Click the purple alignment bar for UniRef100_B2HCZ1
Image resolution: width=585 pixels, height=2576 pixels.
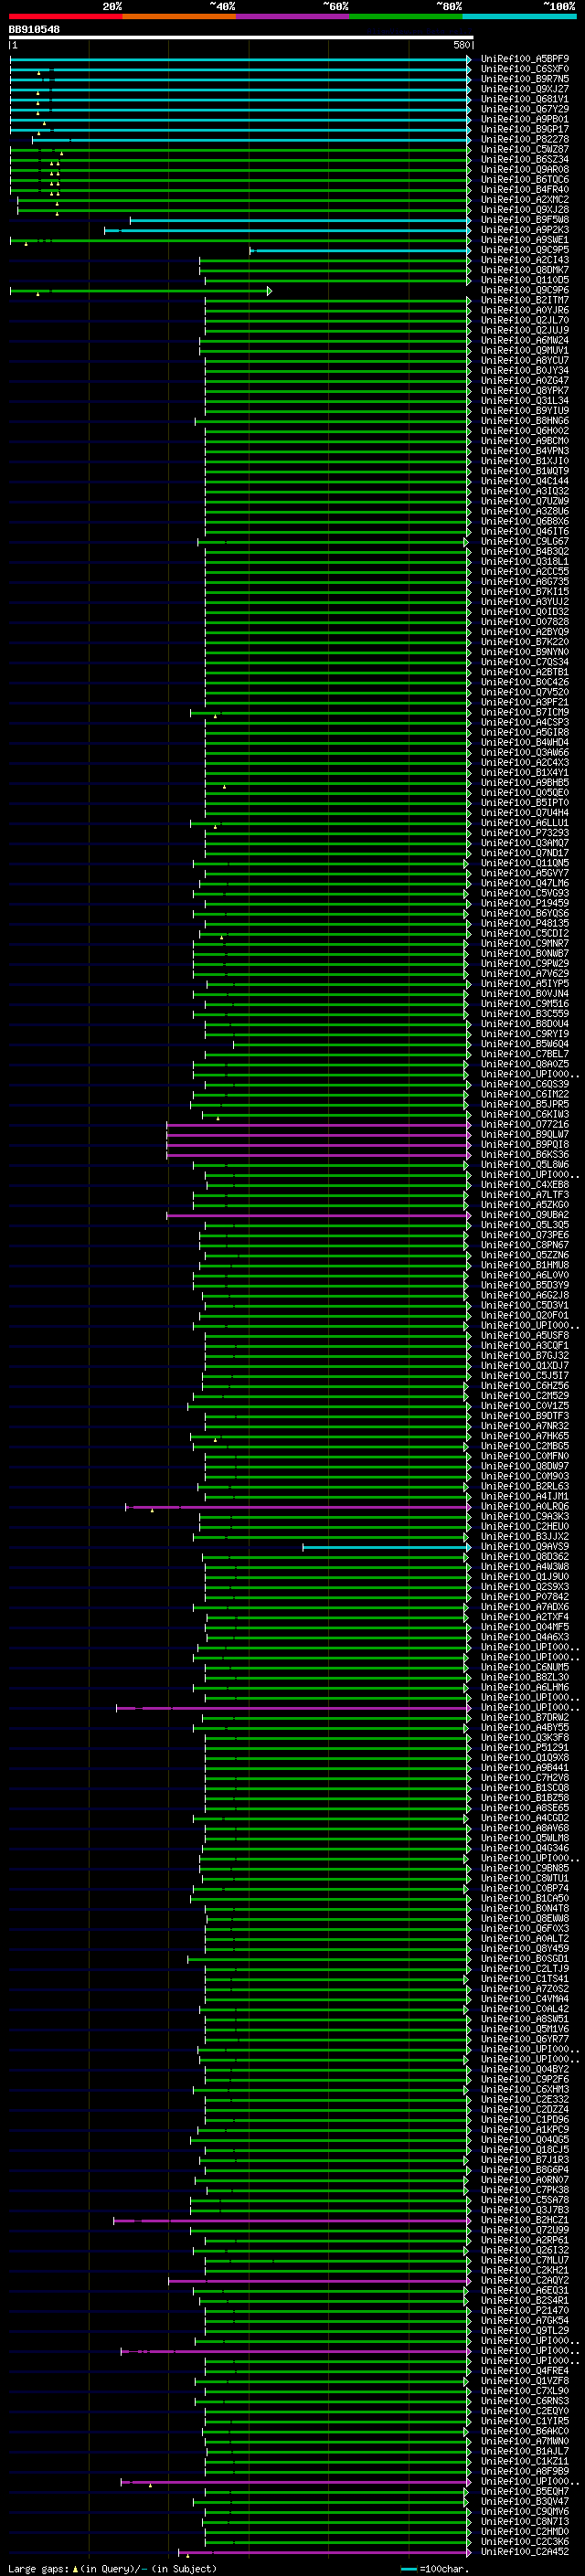[292, 2220]
